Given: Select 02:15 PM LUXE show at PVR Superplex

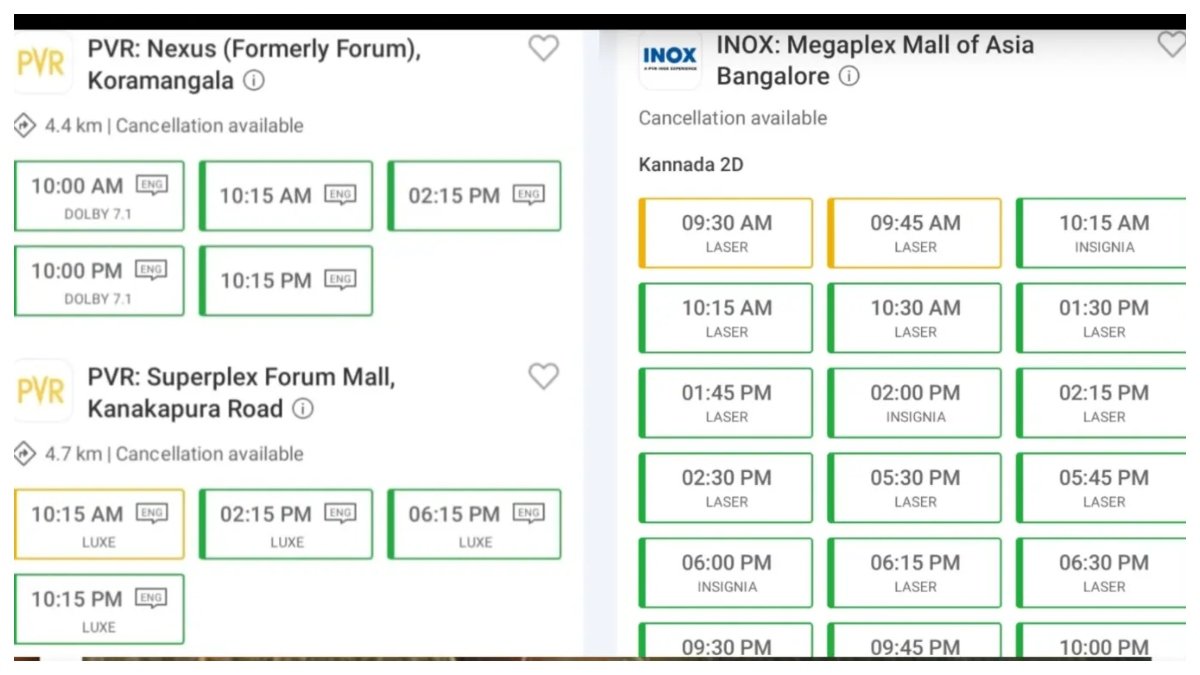Looking at the screenshot, I should pyautogui.click(x=286, y=524).
